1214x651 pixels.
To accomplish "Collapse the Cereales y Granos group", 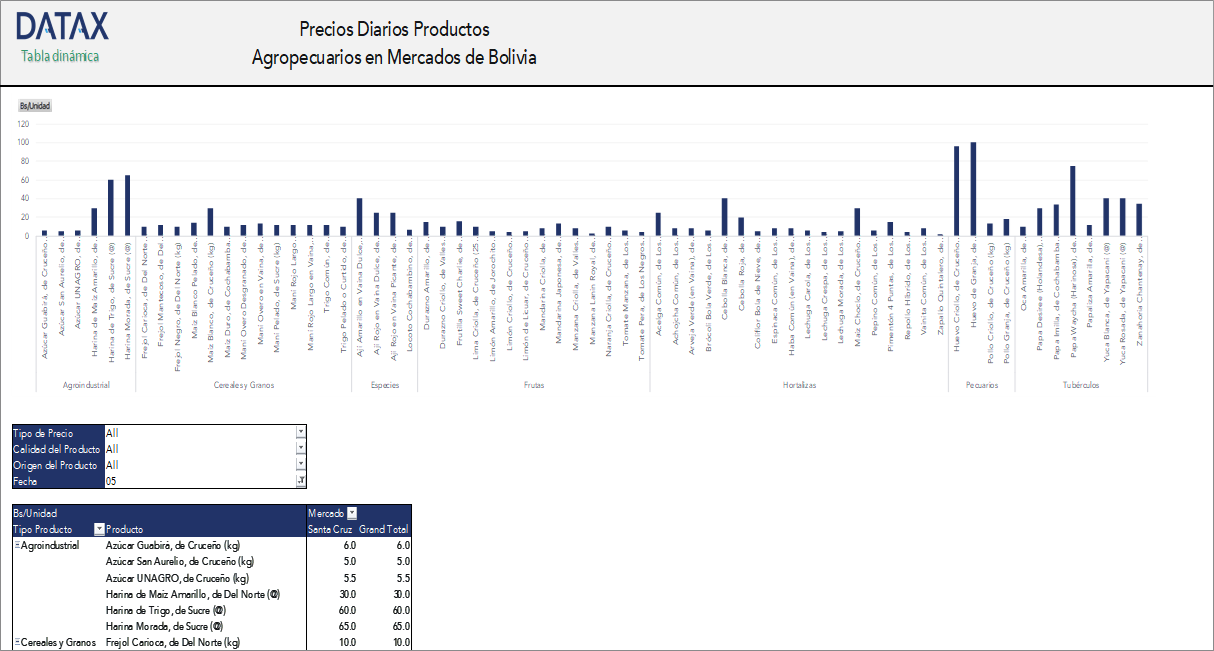I will 16,640.
